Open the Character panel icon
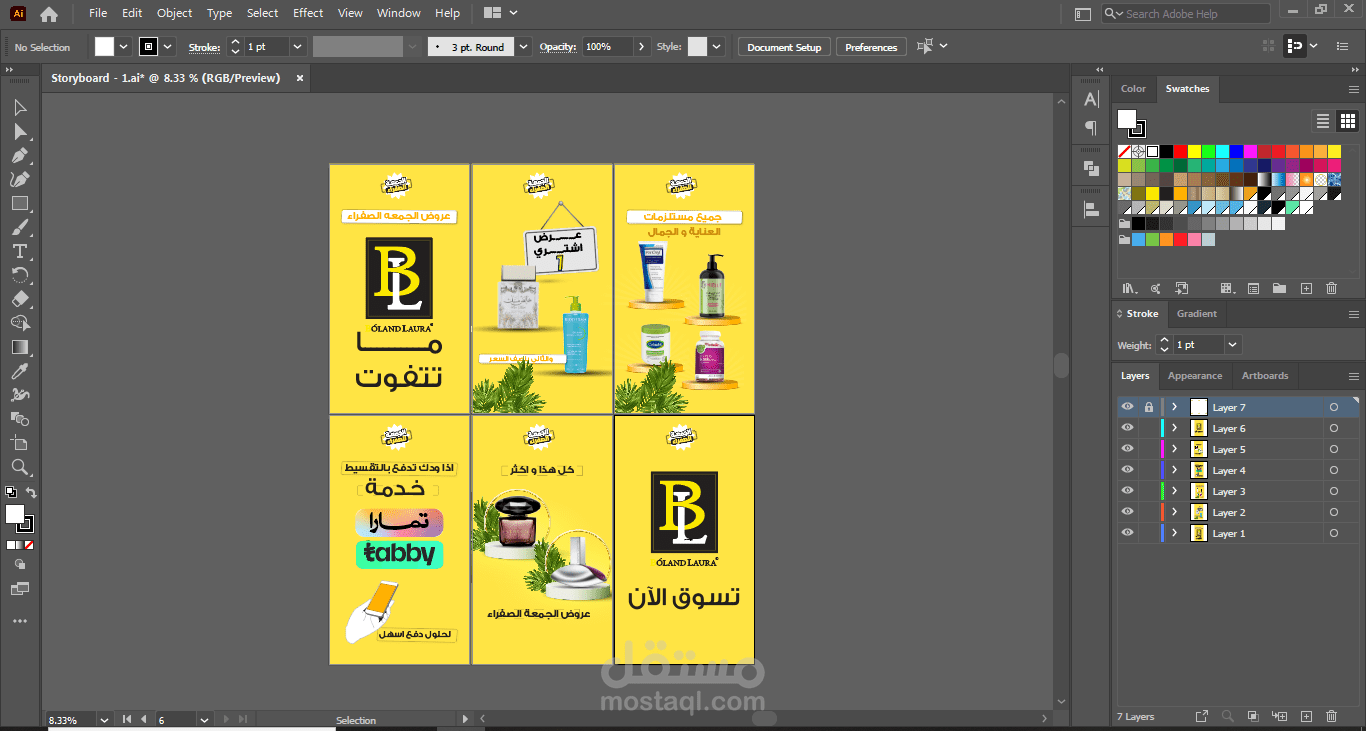The image size is (1366, 731). tap(1091, 99)
